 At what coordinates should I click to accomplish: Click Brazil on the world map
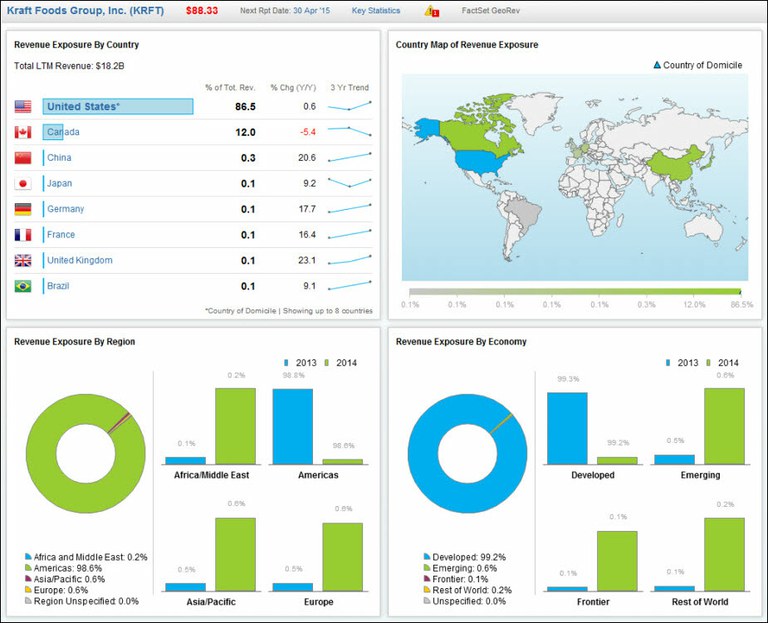pyautogui.click(x=524, y=211)
